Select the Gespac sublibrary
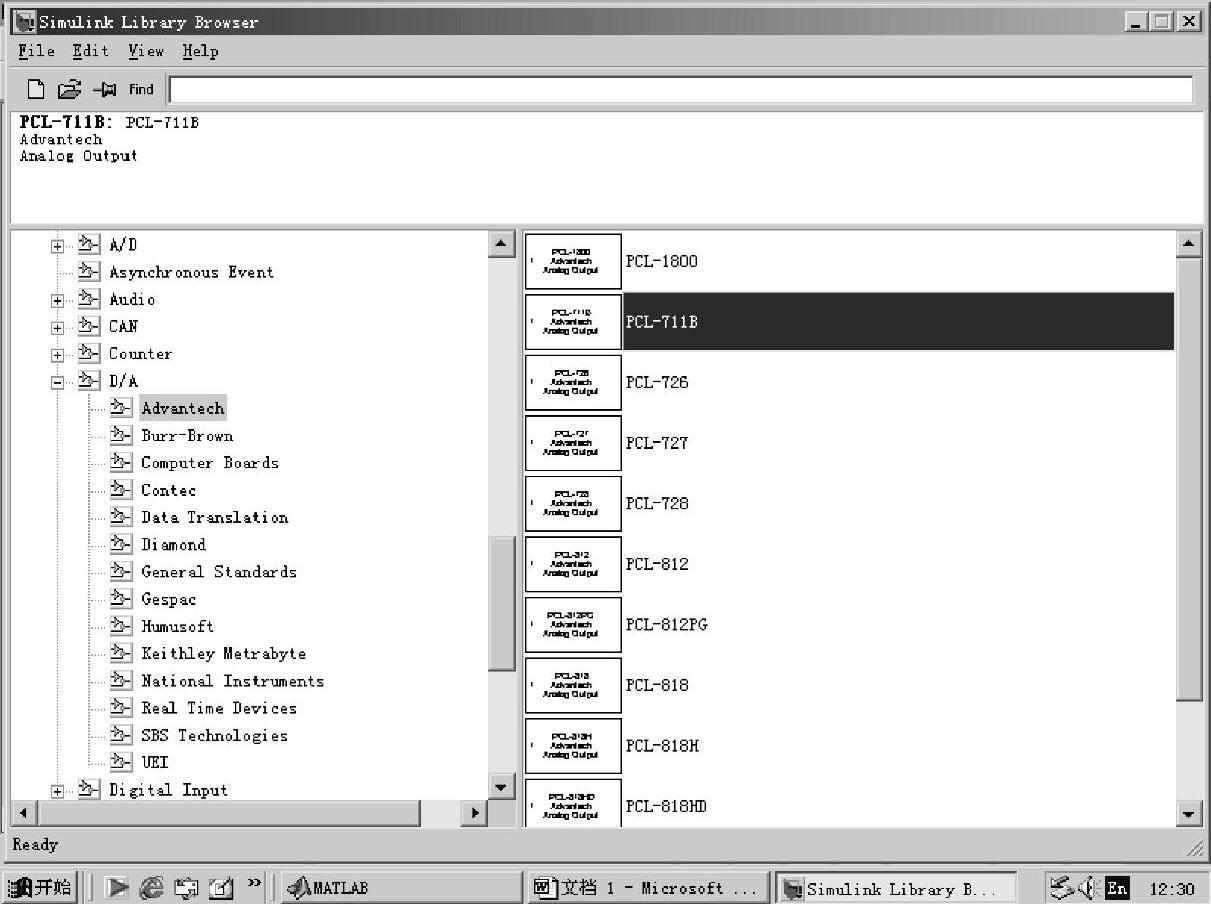The width and height of the screenshot is (1211, 904). [x=168, y=599]
